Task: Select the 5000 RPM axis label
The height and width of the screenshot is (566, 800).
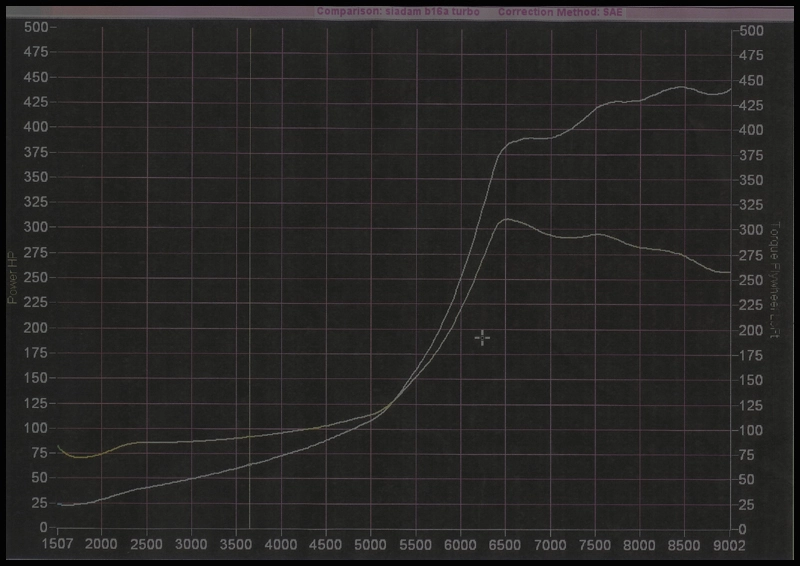Action: (370, 545)
